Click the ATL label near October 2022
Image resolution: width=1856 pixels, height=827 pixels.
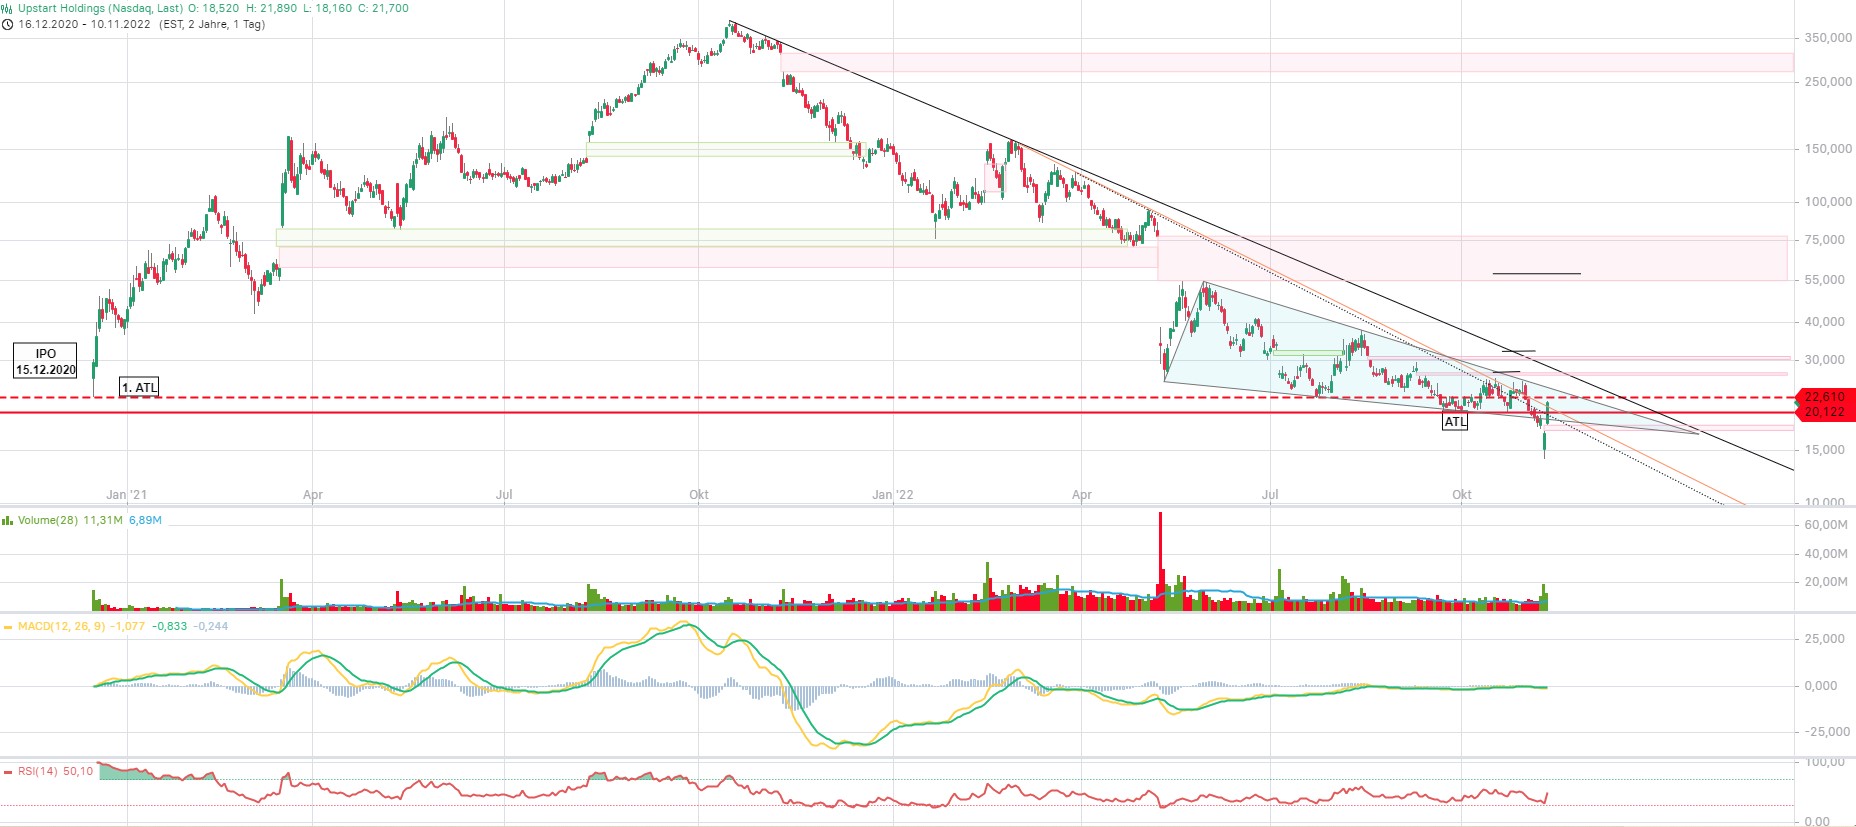pos(1454,422)
